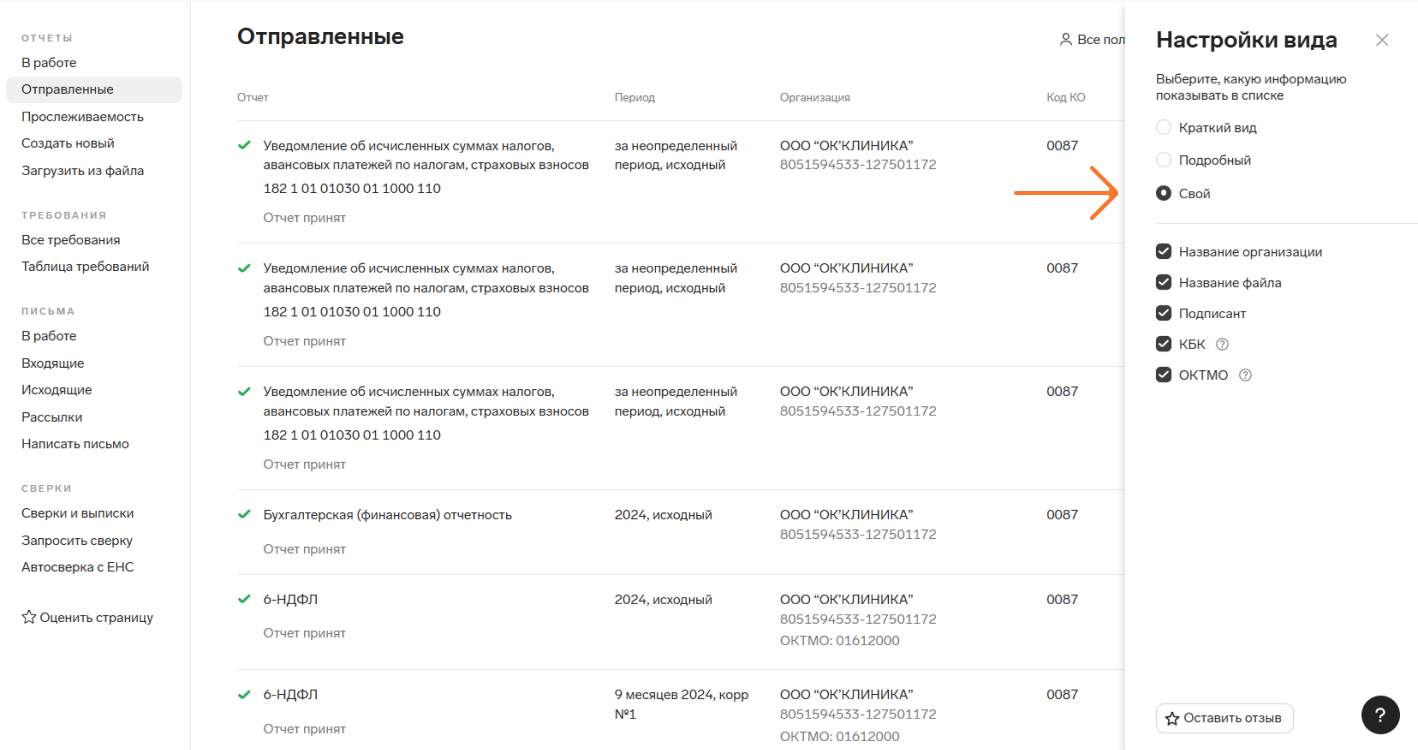
Task: Click the help icon next to КБК
Action: [1222, 344]
